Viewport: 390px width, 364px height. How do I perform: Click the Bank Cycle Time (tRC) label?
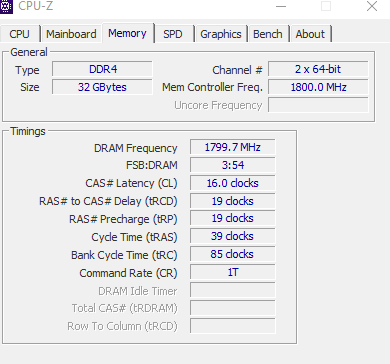(x=124, y=255)
